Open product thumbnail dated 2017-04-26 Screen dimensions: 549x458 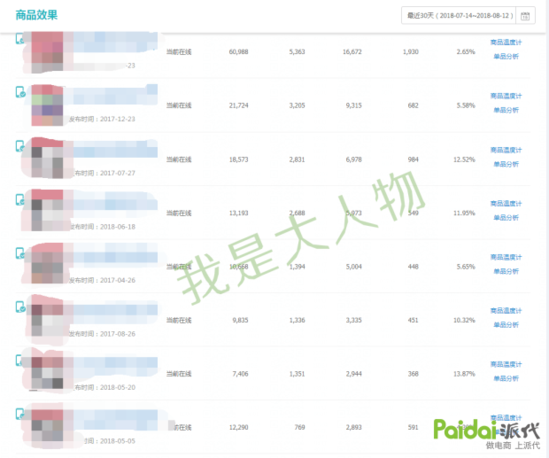click(47, 264)
